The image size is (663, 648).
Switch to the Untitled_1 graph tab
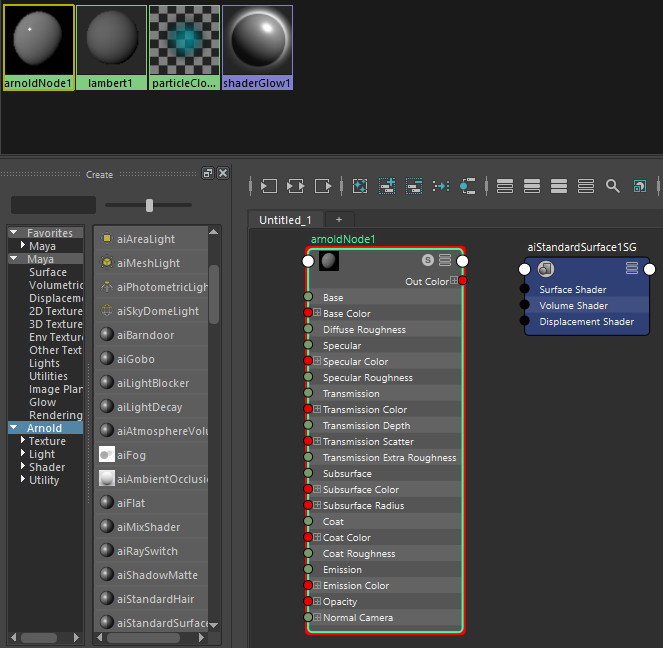[x=285, y=220]
